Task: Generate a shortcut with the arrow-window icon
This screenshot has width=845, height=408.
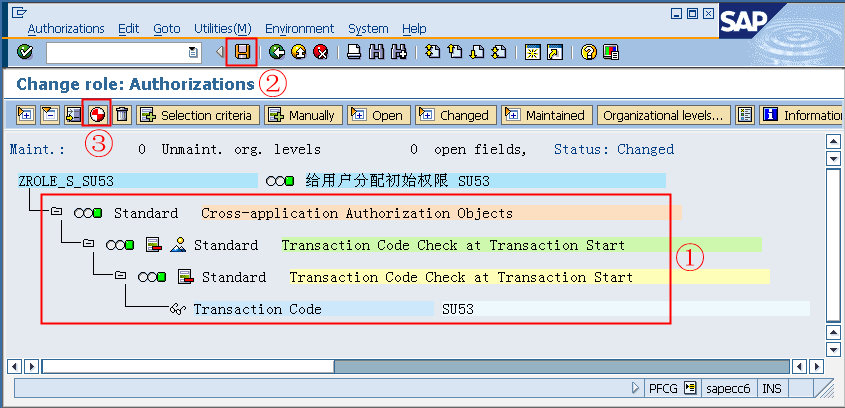Action: (555, 52)
